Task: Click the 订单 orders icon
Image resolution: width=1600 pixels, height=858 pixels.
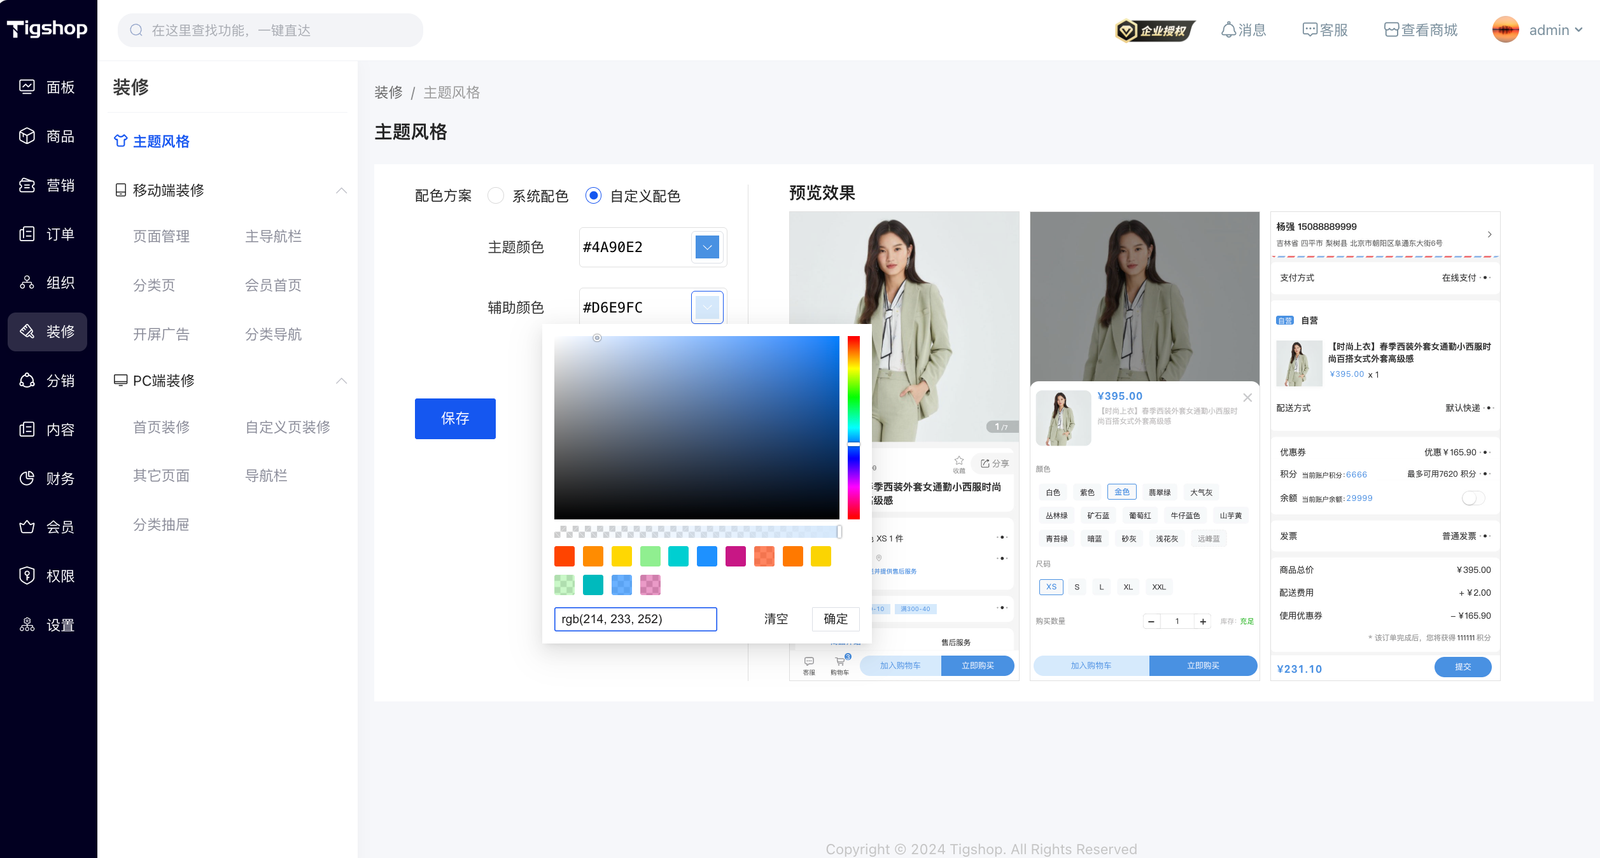Action: (x=27, y=234)
